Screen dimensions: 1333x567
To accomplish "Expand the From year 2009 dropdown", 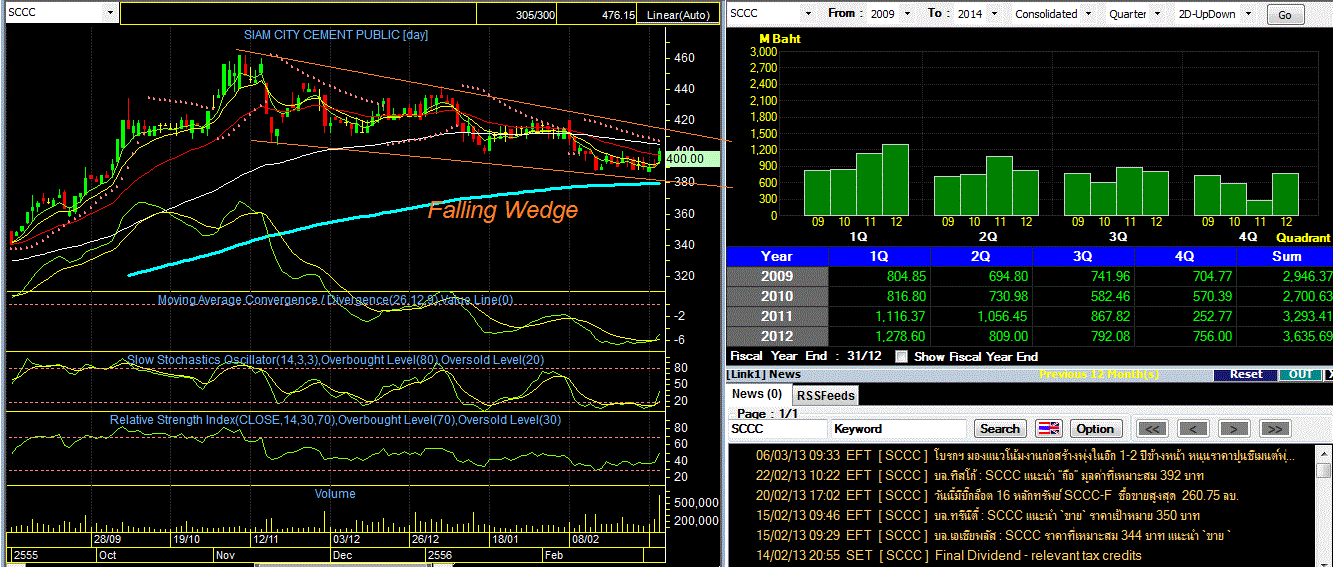I will [x=907, y=14].
